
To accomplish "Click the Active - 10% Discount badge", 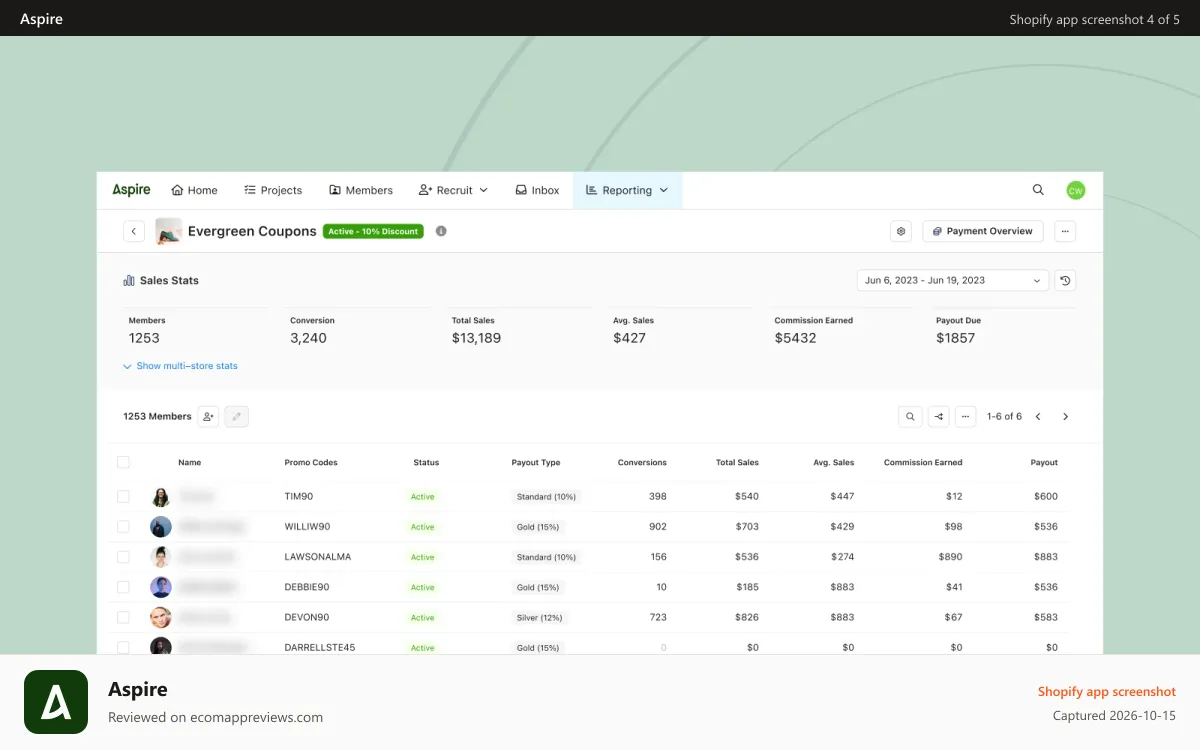I will click(x=373, y=231).
